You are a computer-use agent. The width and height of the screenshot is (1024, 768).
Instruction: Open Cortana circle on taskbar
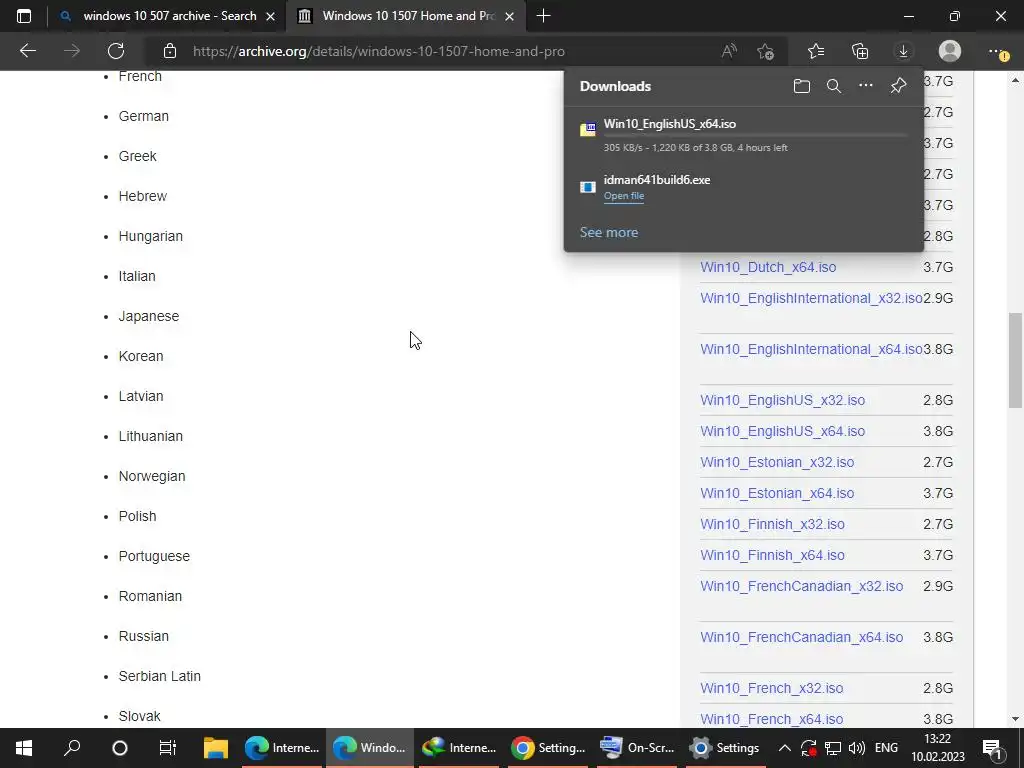(x=120, y=748)
